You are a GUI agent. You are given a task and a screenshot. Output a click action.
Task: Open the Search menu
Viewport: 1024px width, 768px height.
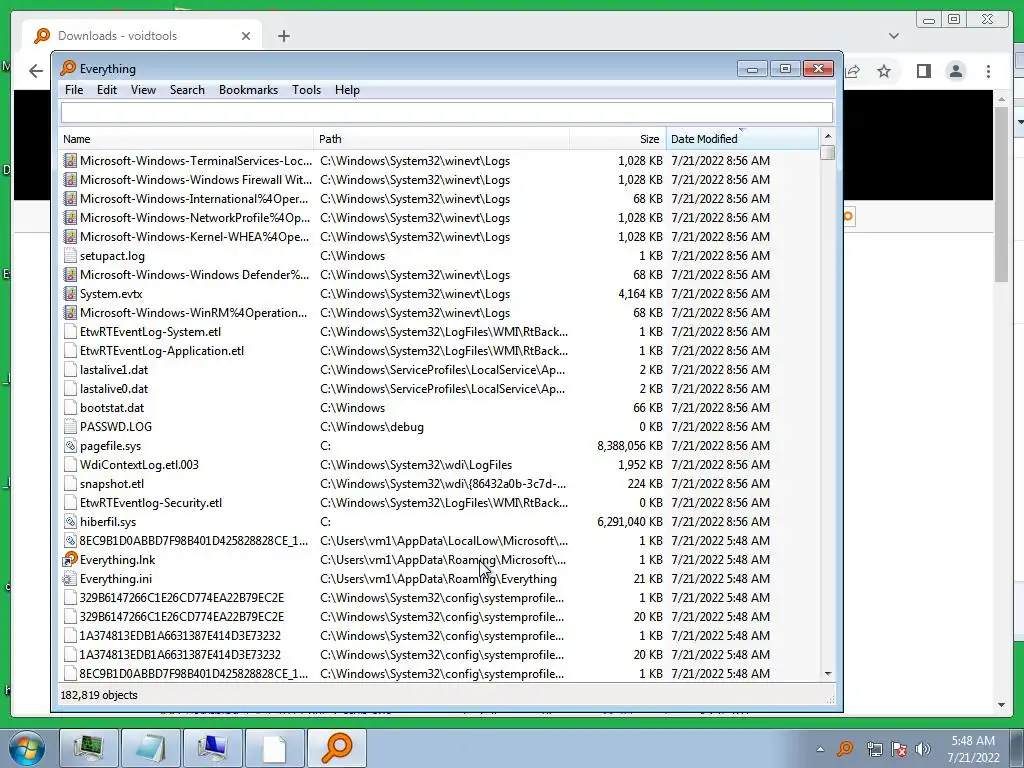point(187,90)
